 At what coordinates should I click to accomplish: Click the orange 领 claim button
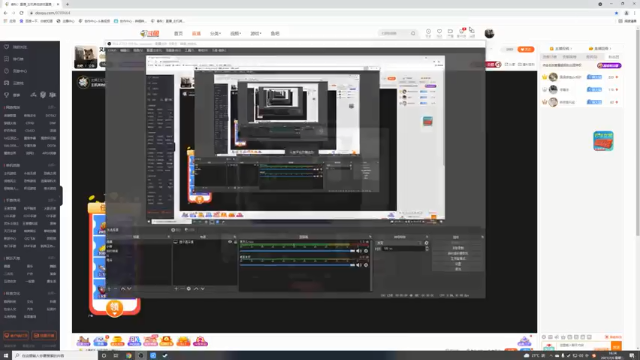(x=115, y=308)
